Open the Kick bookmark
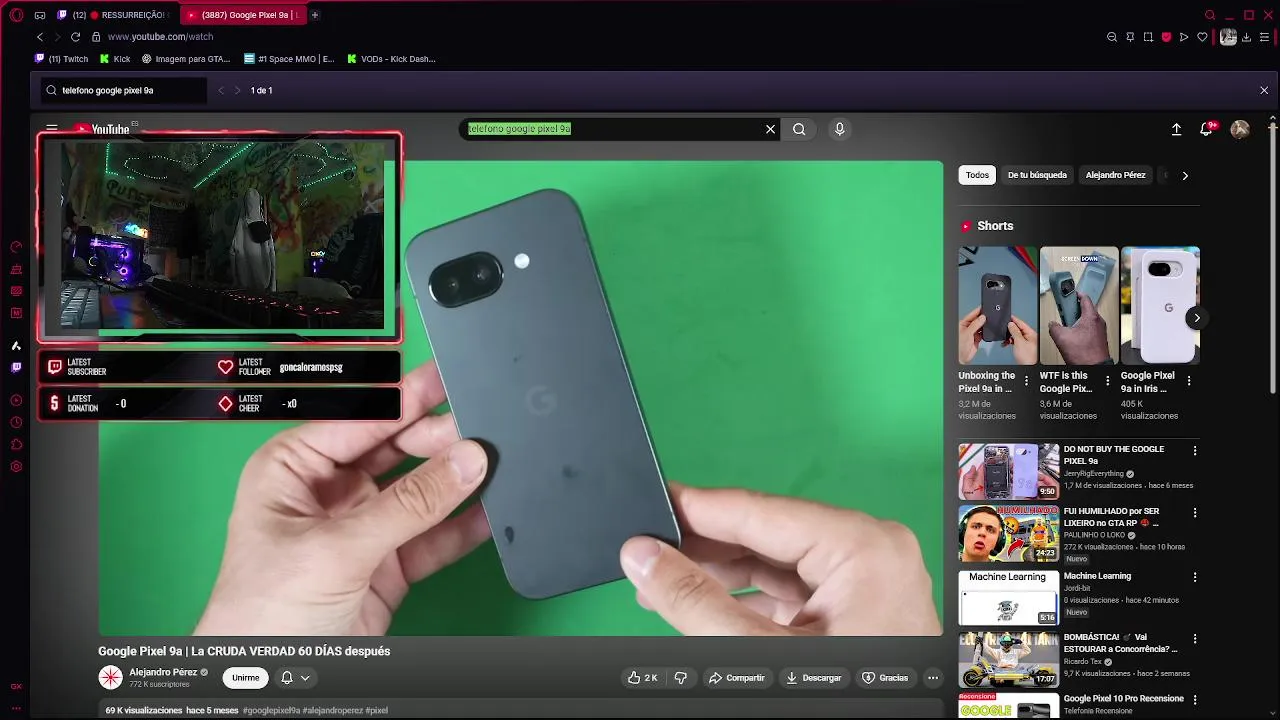The height and width of the screenshot is (720, 1280). coord(115,59)
